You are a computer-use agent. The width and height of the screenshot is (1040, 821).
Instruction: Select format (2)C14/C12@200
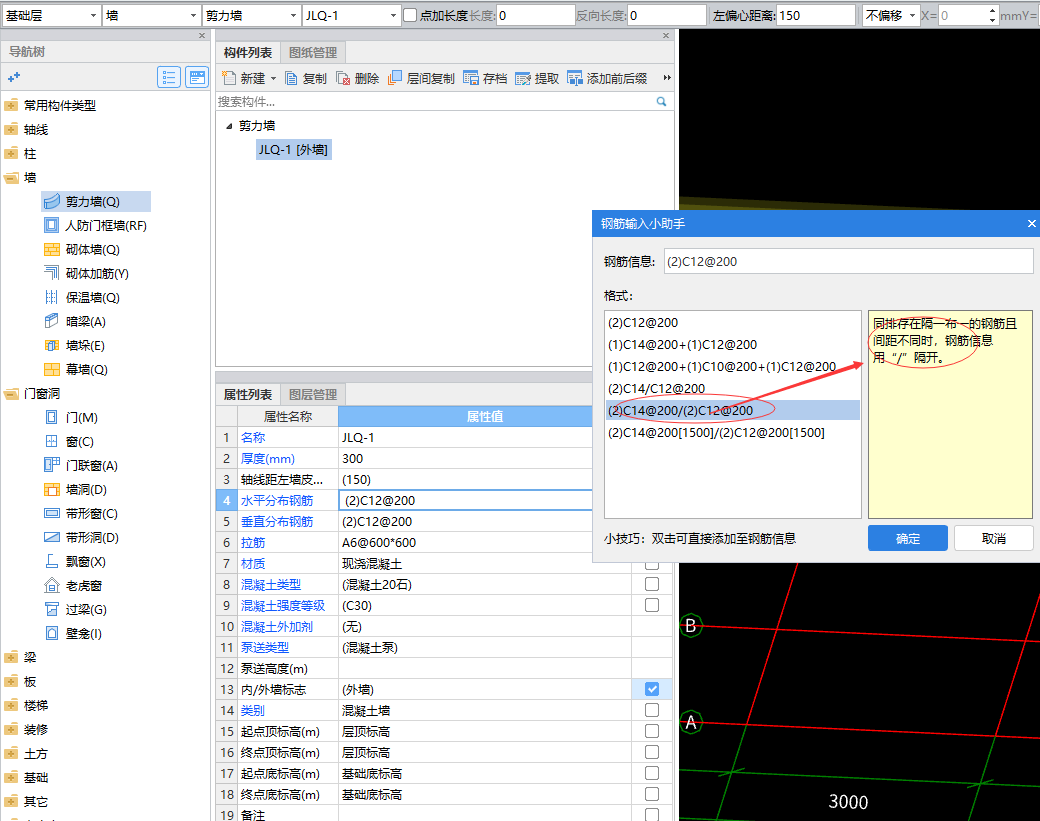point(732,389)
